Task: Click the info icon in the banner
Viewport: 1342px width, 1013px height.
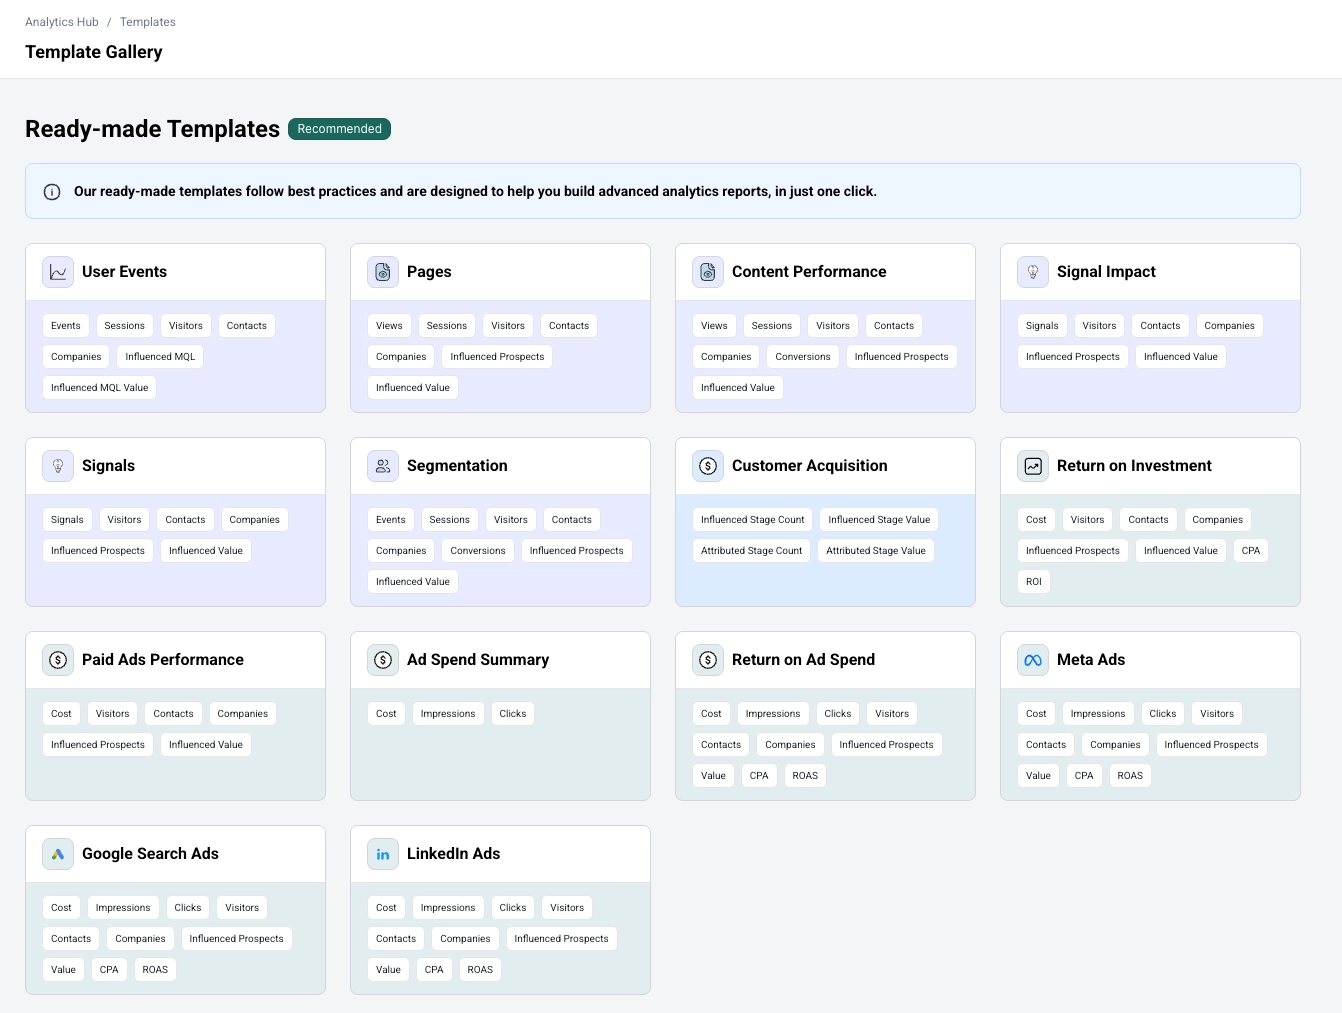Action: pyautogui.click(x=52, y=192)
